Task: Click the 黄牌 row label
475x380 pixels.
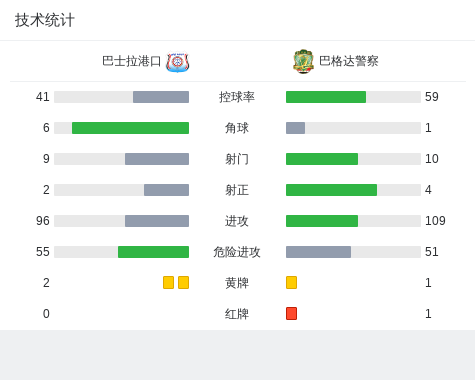Action: pos(237,283)
